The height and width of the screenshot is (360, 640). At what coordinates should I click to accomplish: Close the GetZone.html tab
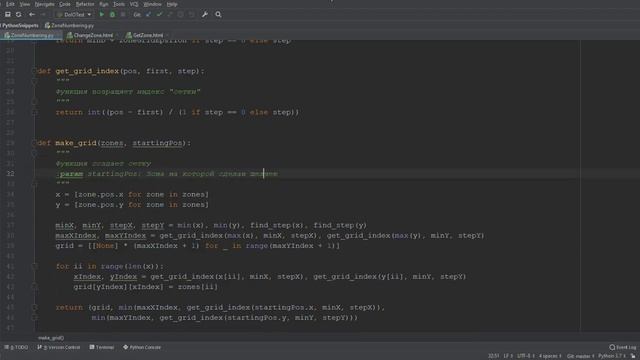click(166, 35)
